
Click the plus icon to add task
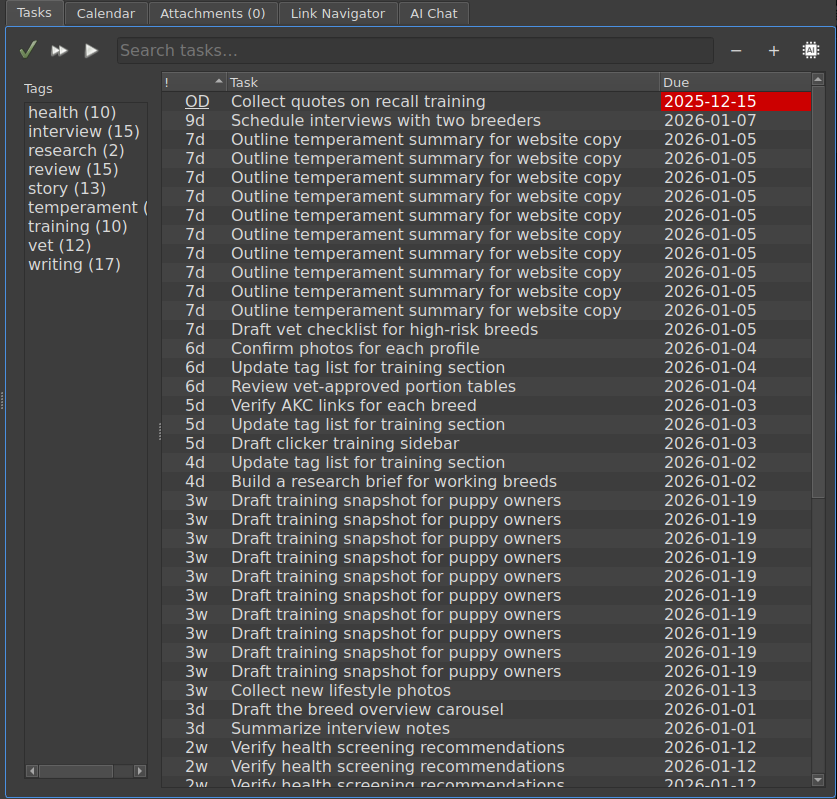(x=773, y=51)
